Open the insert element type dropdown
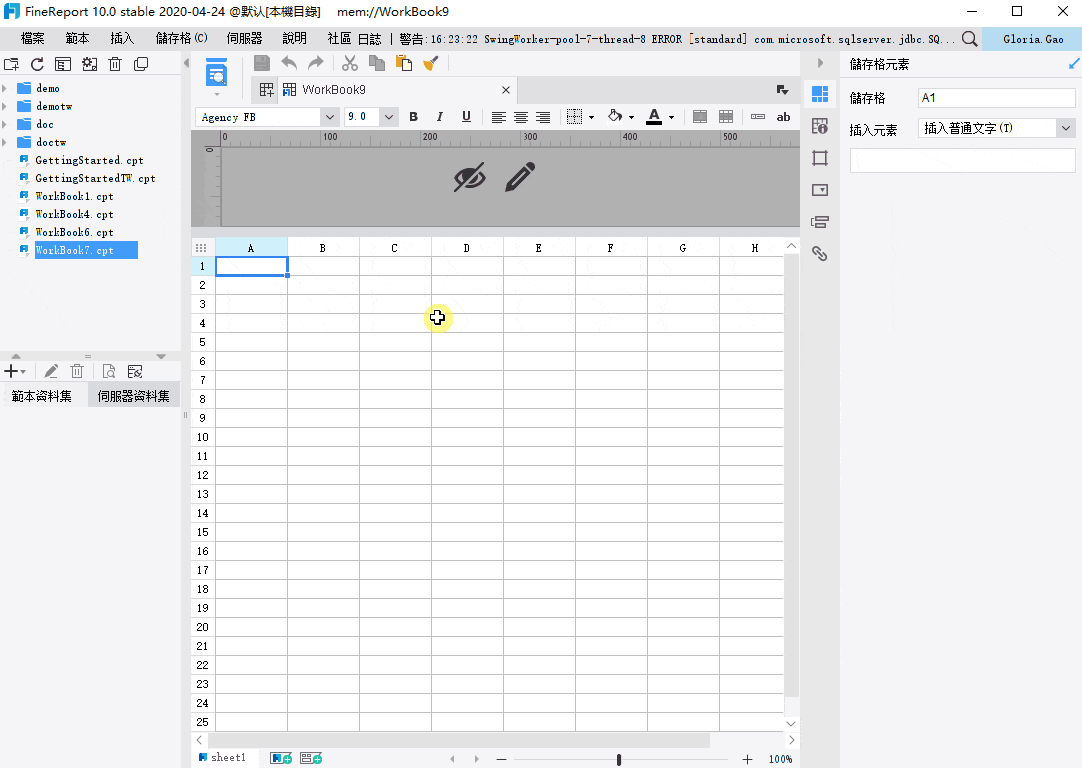 click(1066, 128)
